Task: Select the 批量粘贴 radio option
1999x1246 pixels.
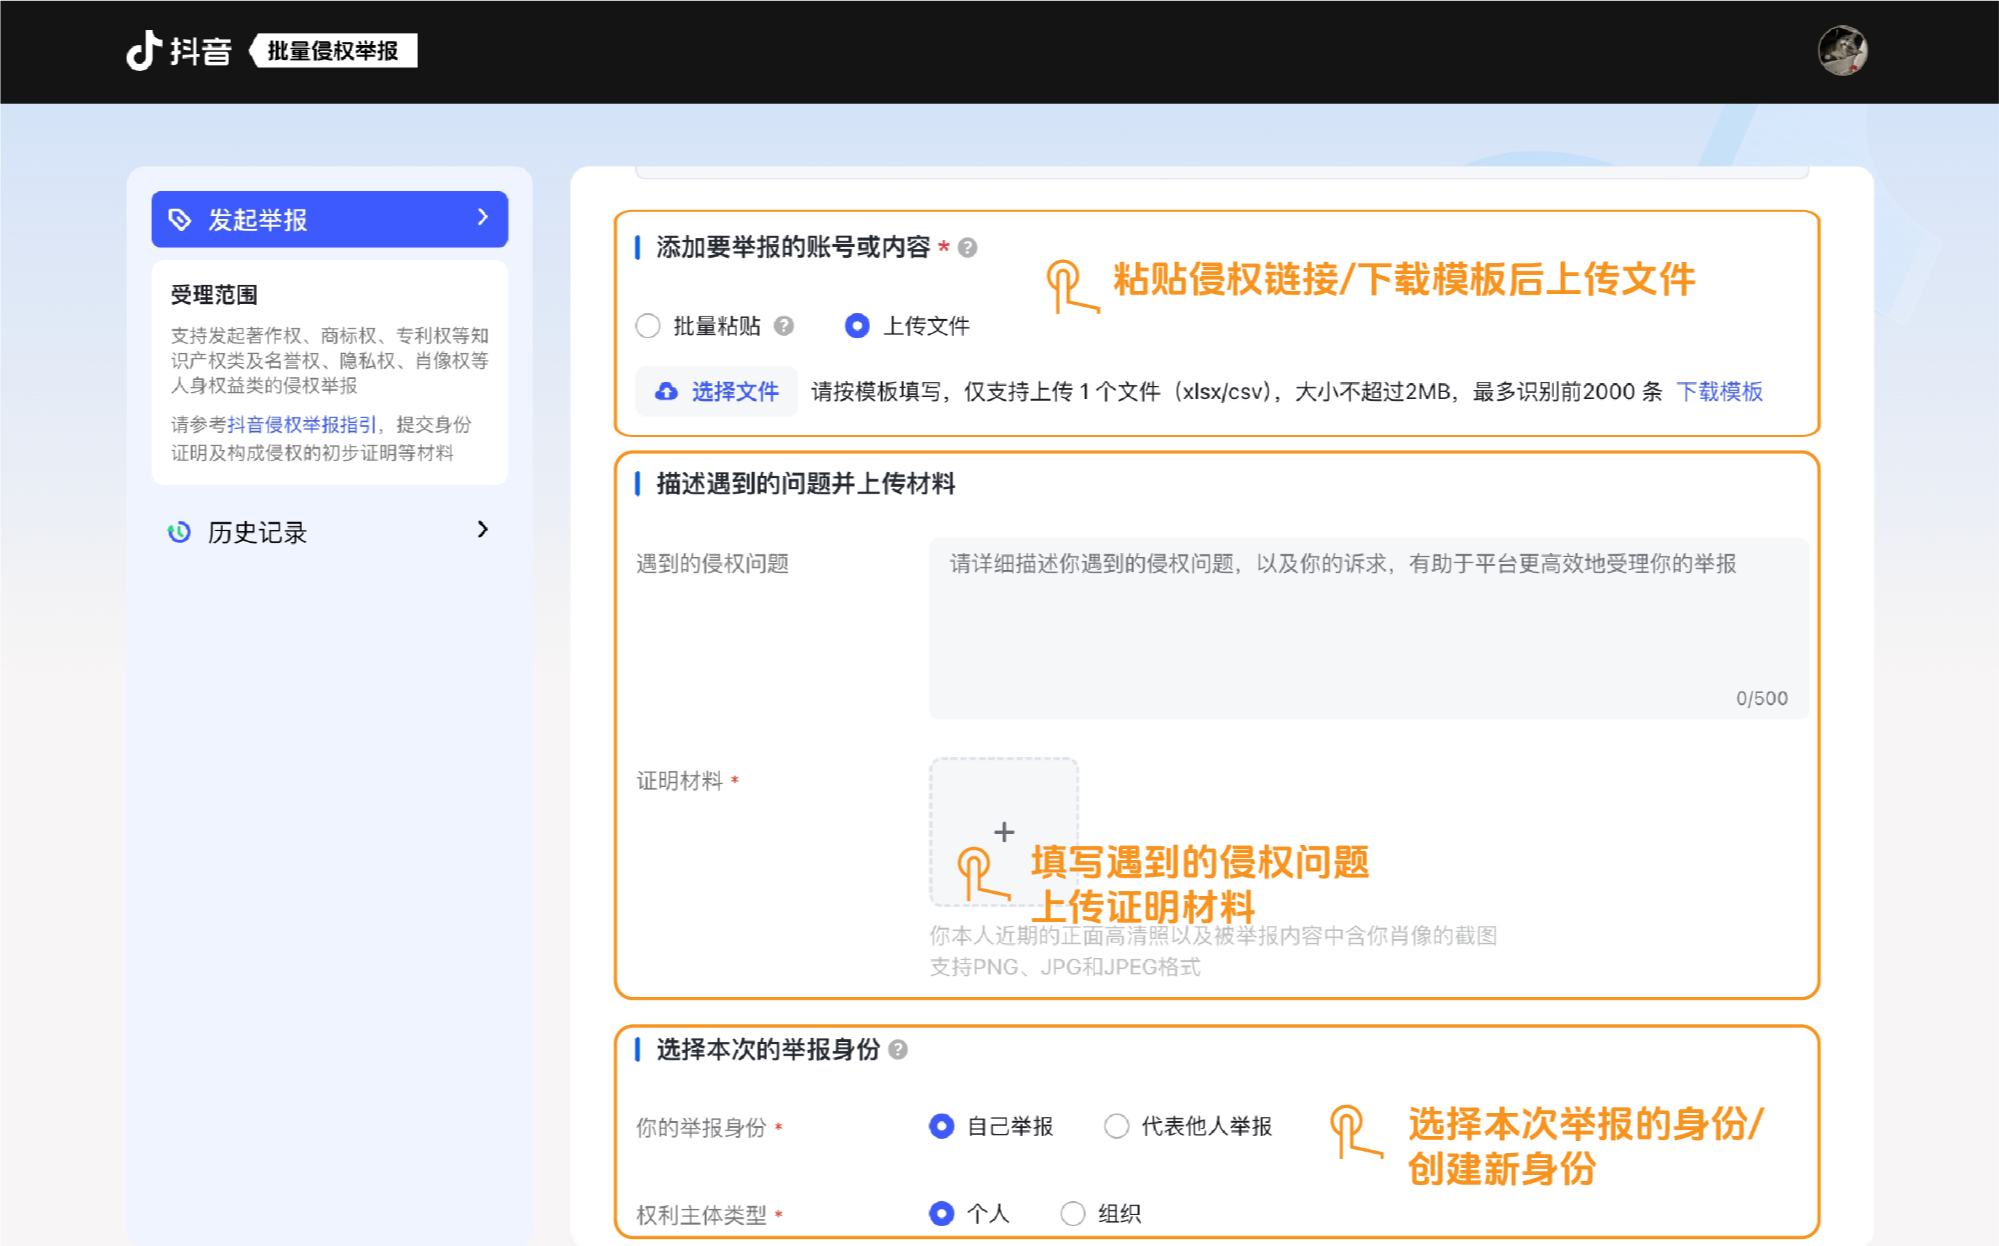Action: 648,326
